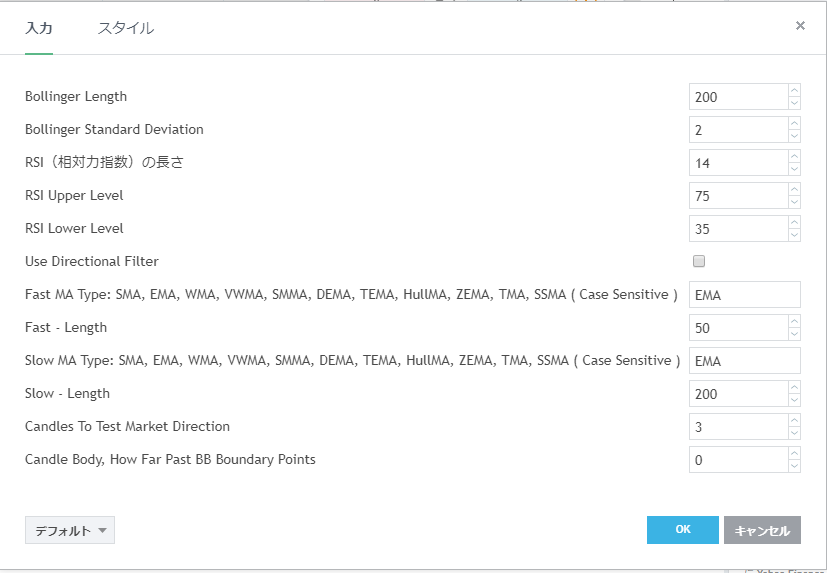Screen dimensions: 827x573
Task: Focus the Slow MA Type text field
Action: [745, 360]
